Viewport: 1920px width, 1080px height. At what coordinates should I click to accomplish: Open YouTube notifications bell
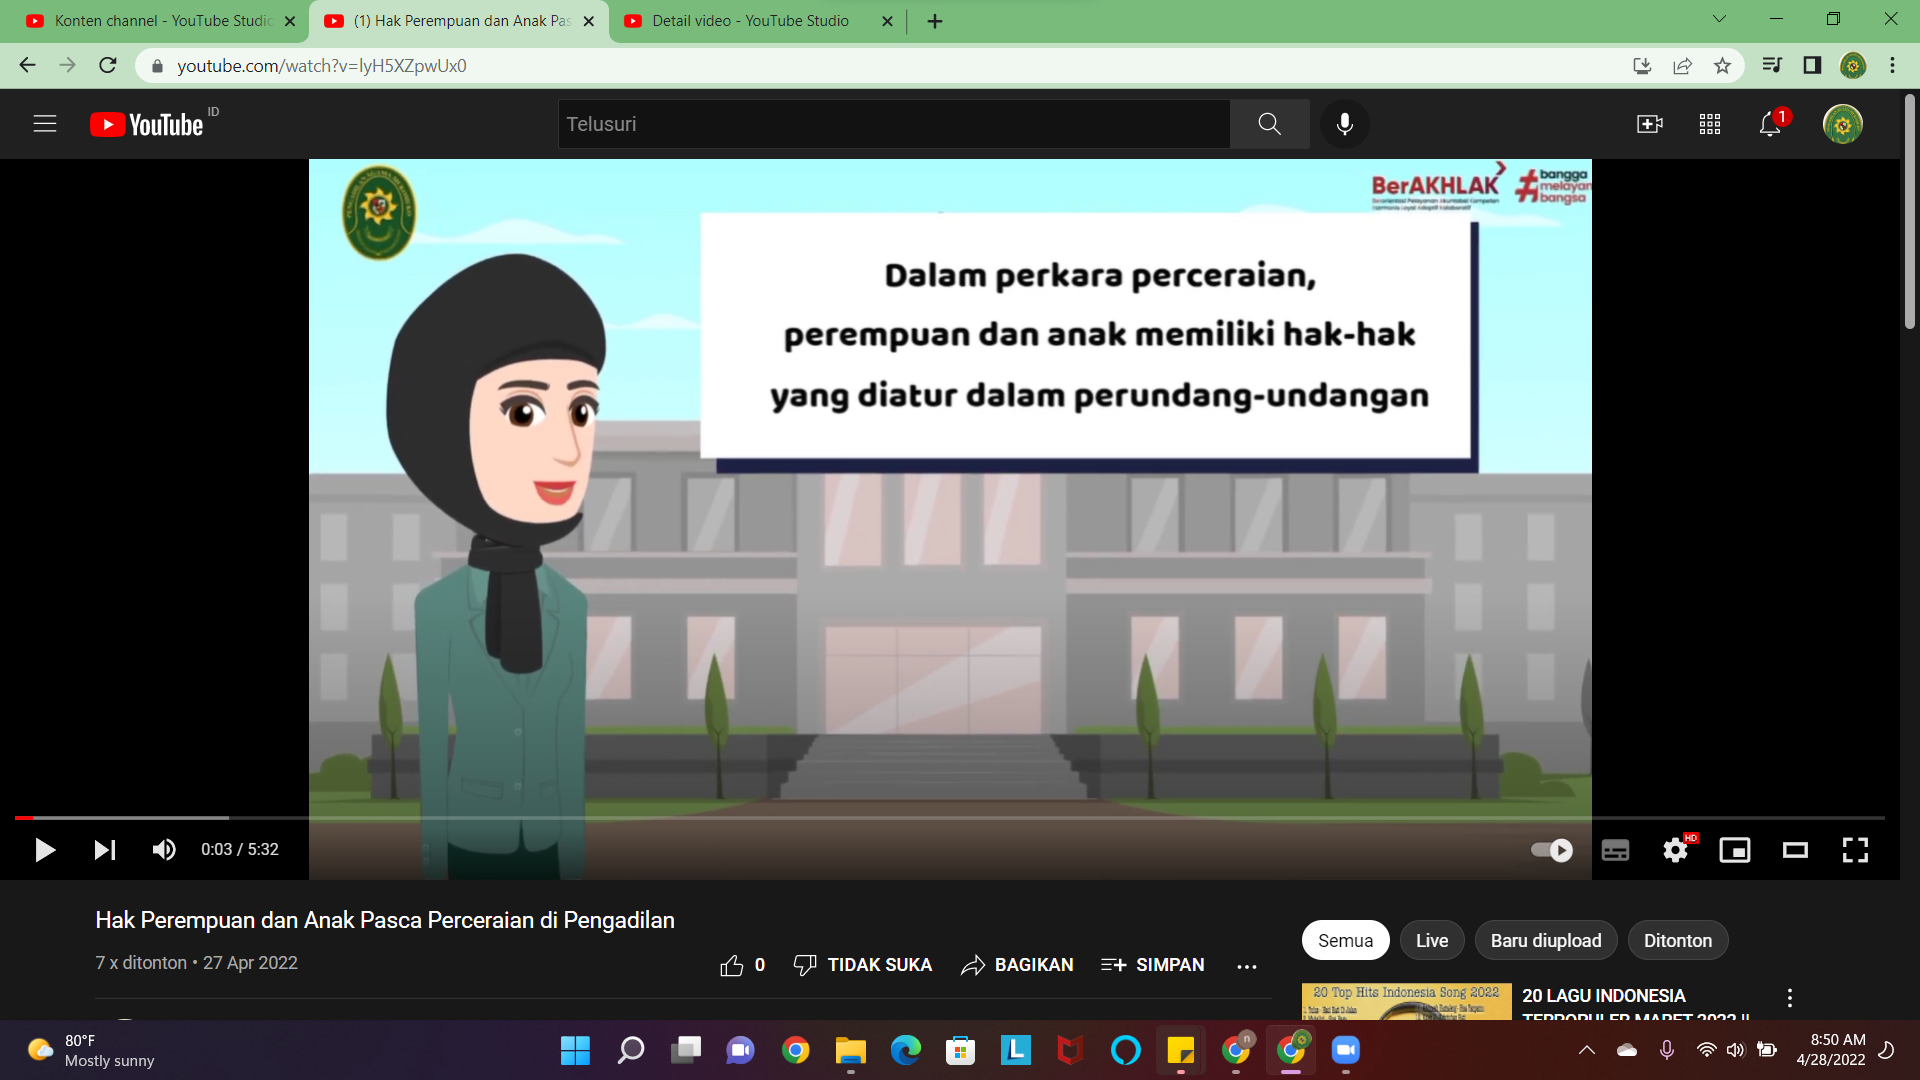tap(1769, 124)
